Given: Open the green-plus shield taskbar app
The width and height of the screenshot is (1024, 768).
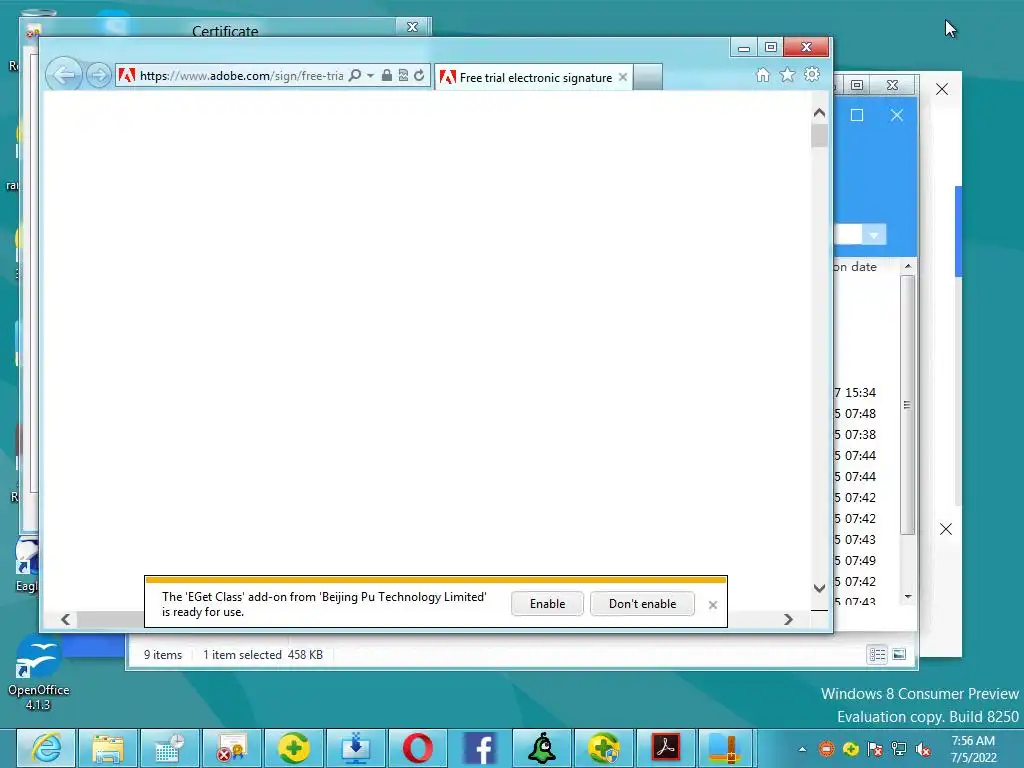Looking at the screenshot, I should 604,748.
